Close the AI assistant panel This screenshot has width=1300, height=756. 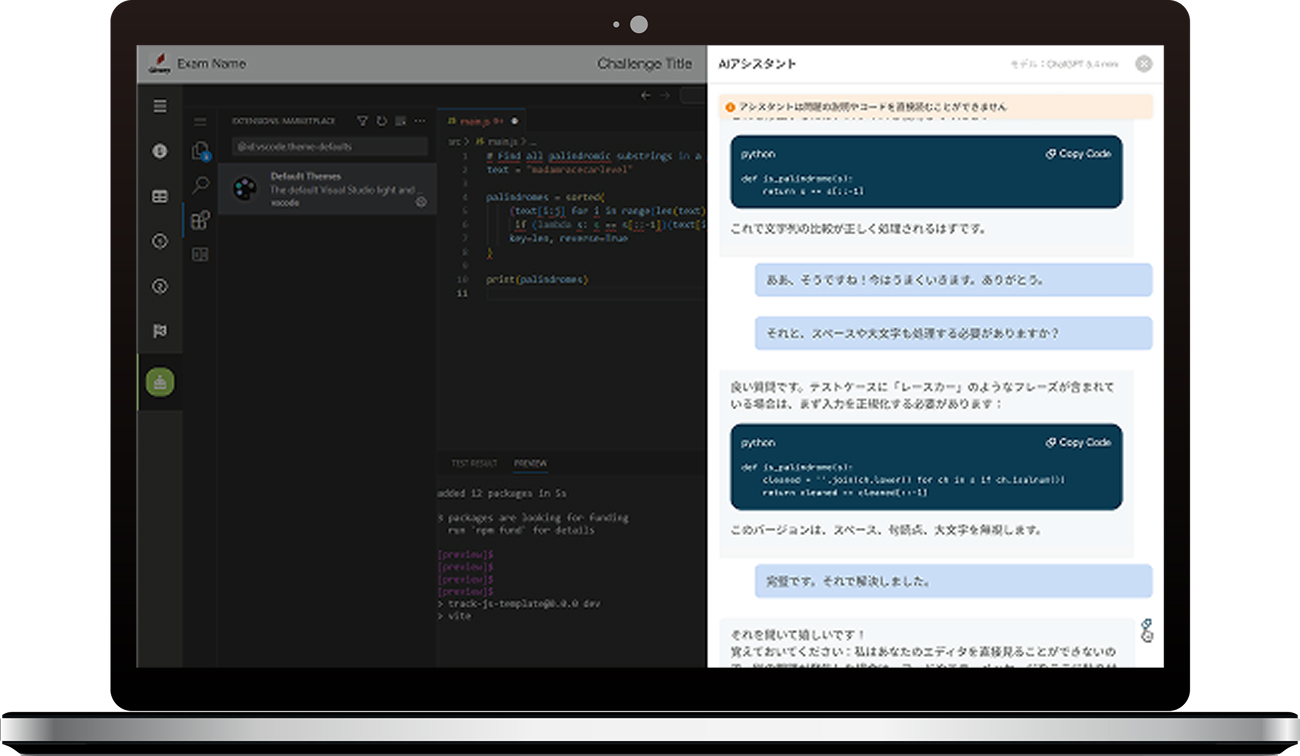[1144, 64]
